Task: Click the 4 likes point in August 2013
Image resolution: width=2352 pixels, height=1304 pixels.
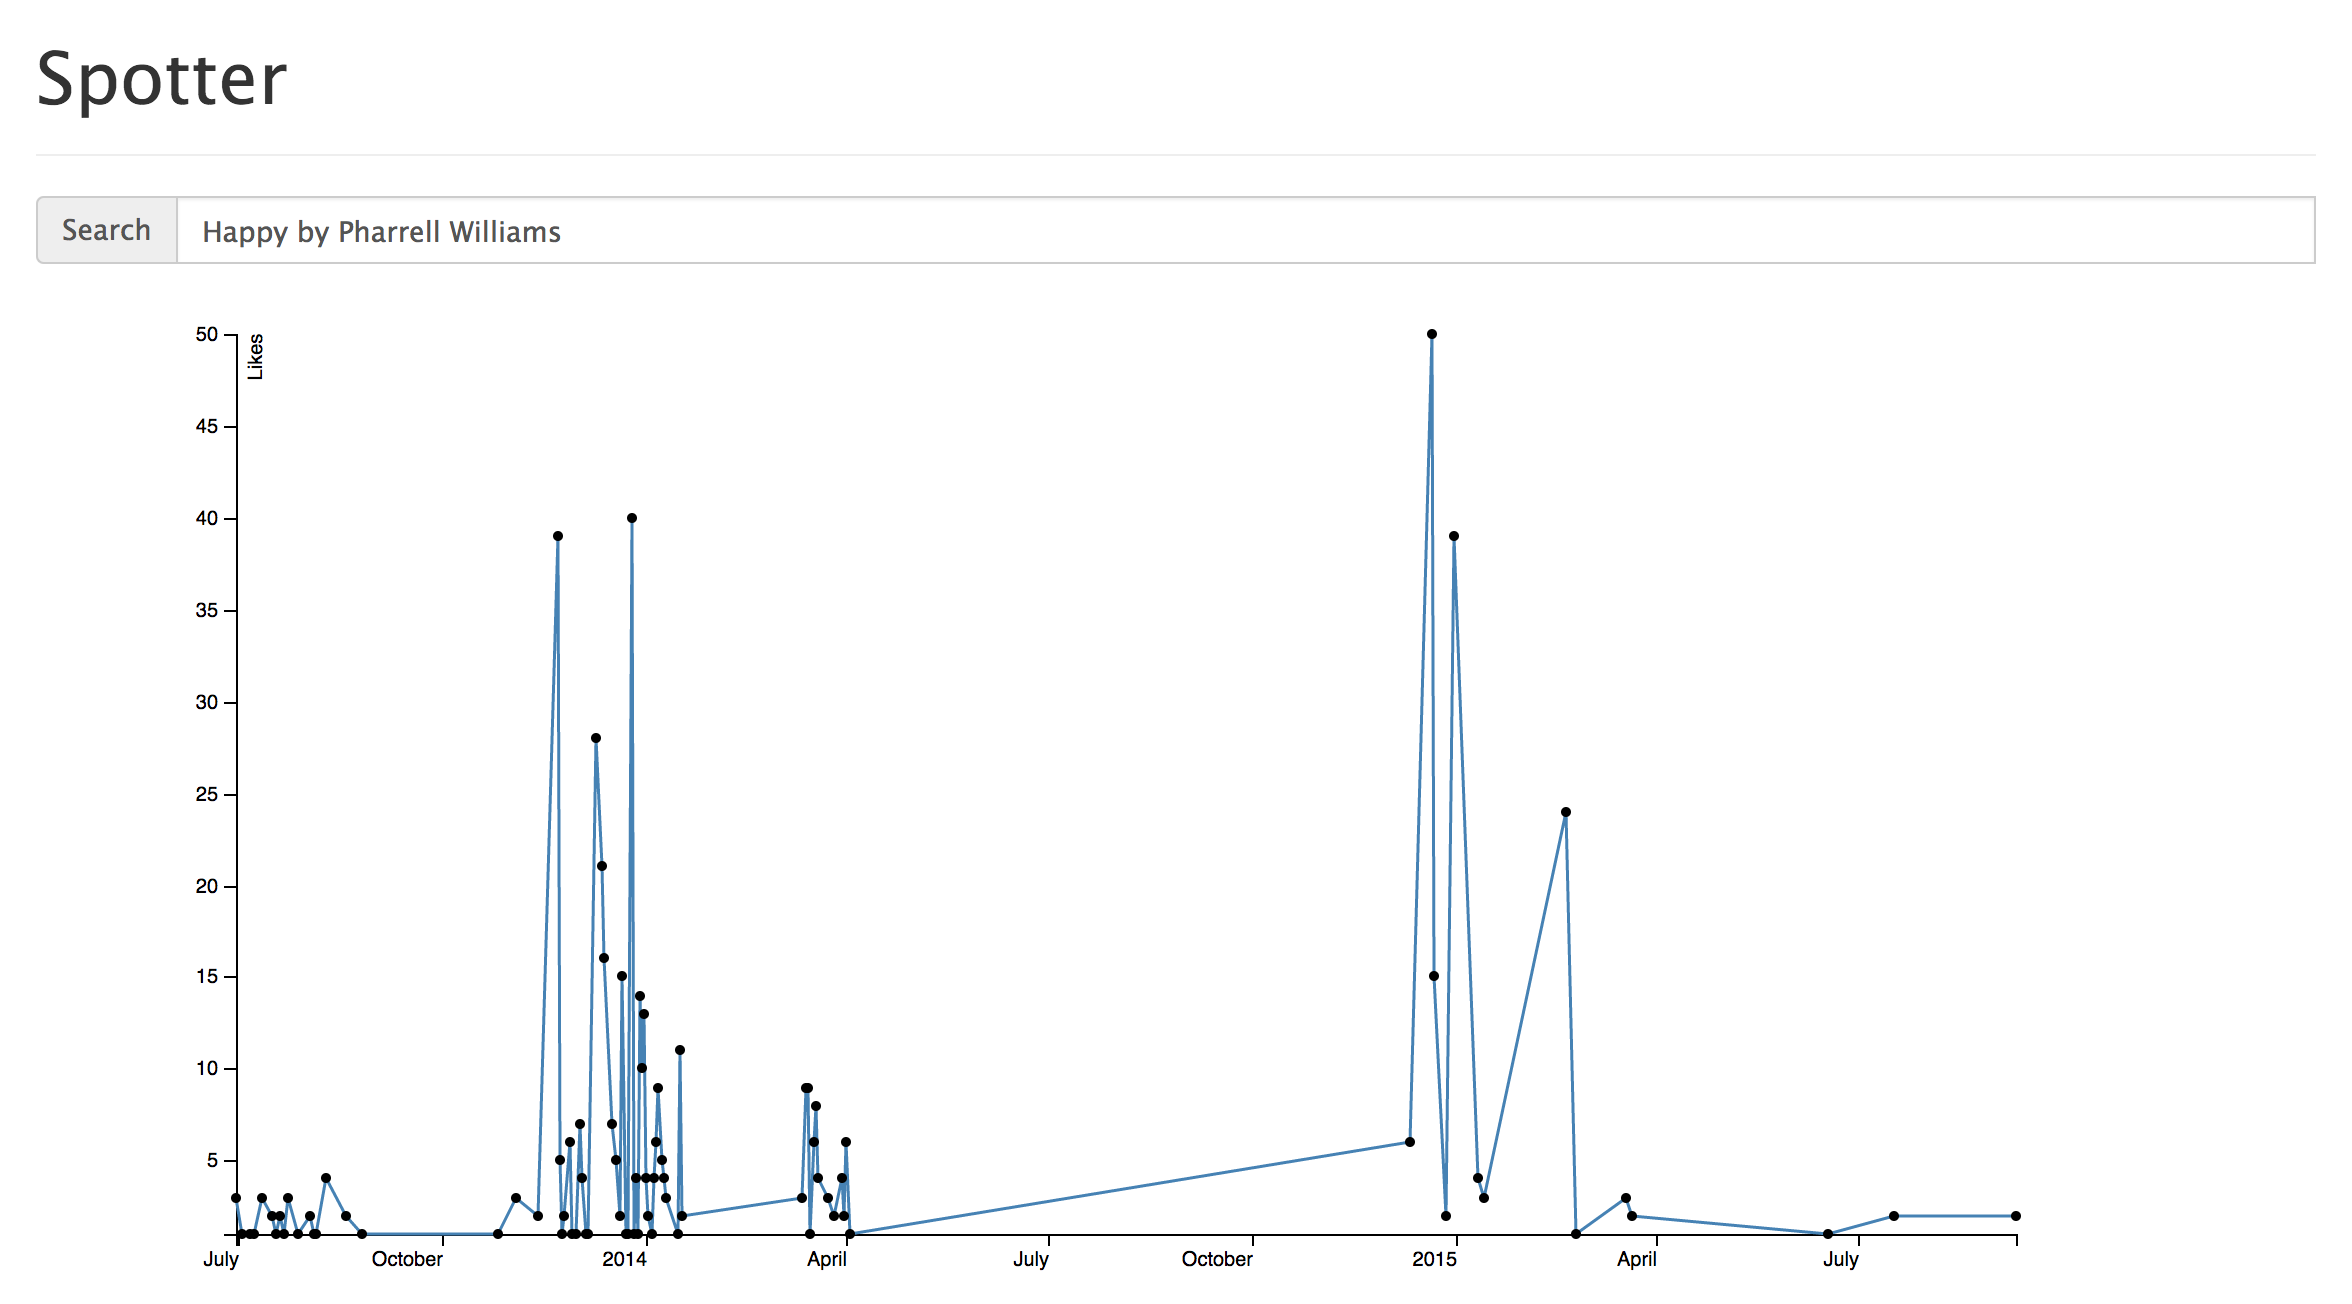Action: [x=326, y=1178]
